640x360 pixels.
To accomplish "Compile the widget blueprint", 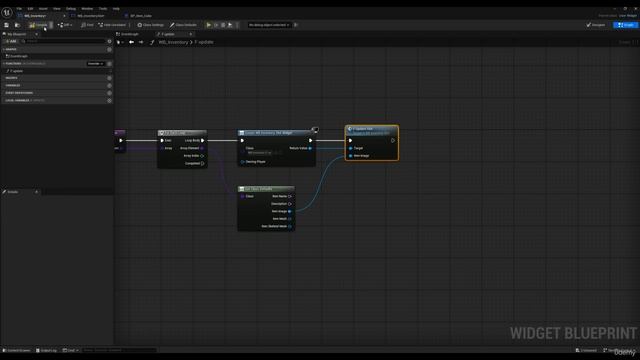I will [x=38, y=25].
